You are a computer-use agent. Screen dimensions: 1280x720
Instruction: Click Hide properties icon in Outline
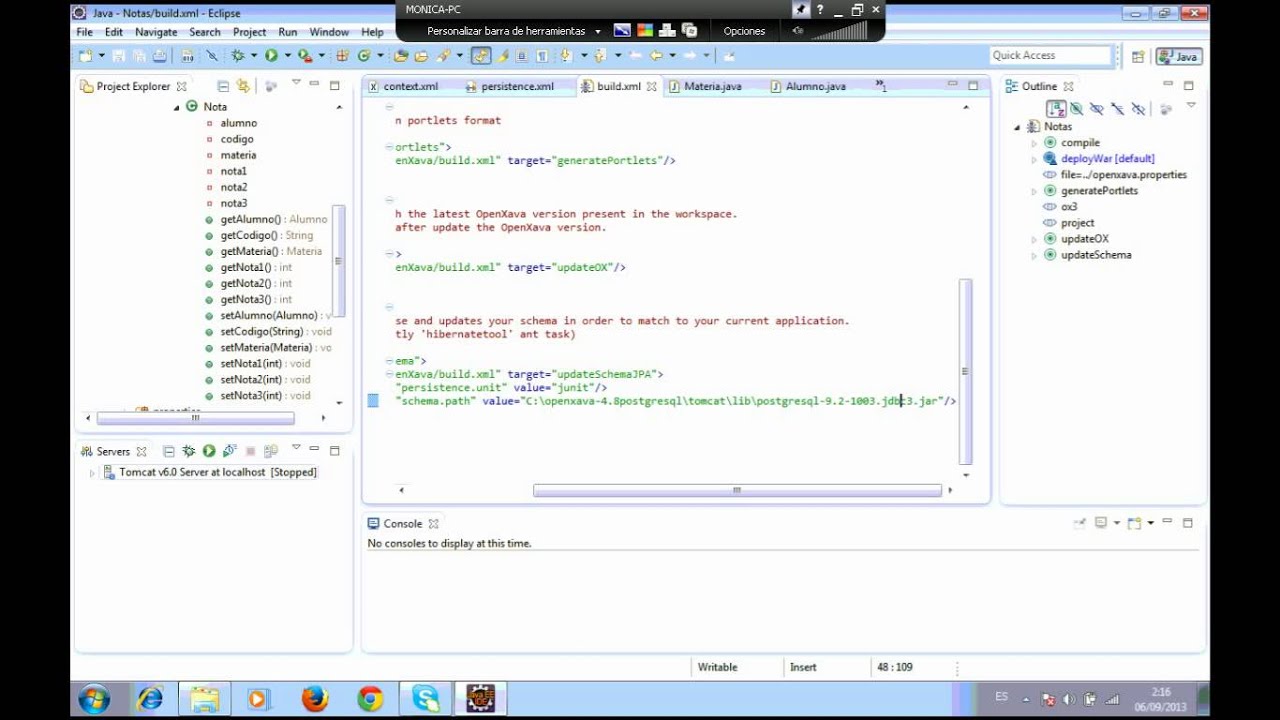(1097, 108)
